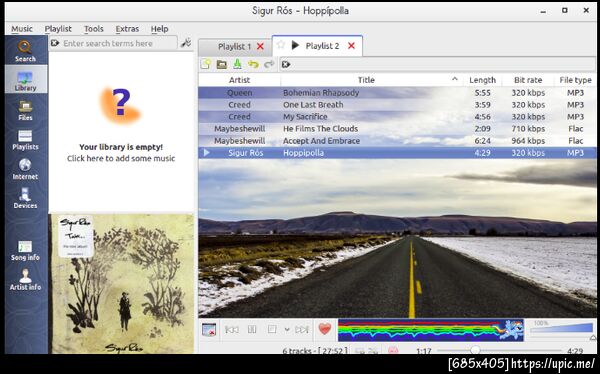This screenshot has height=374, width=600.
Task: Select the Accept And Embrace track
Action: [397, 140]
